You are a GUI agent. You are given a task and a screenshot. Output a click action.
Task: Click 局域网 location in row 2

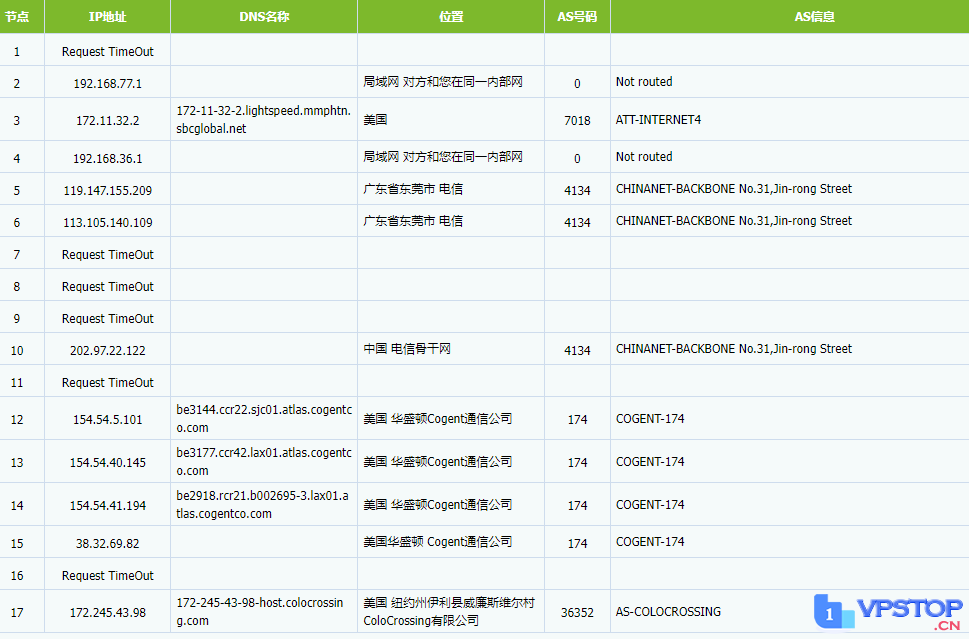(442, 82)
